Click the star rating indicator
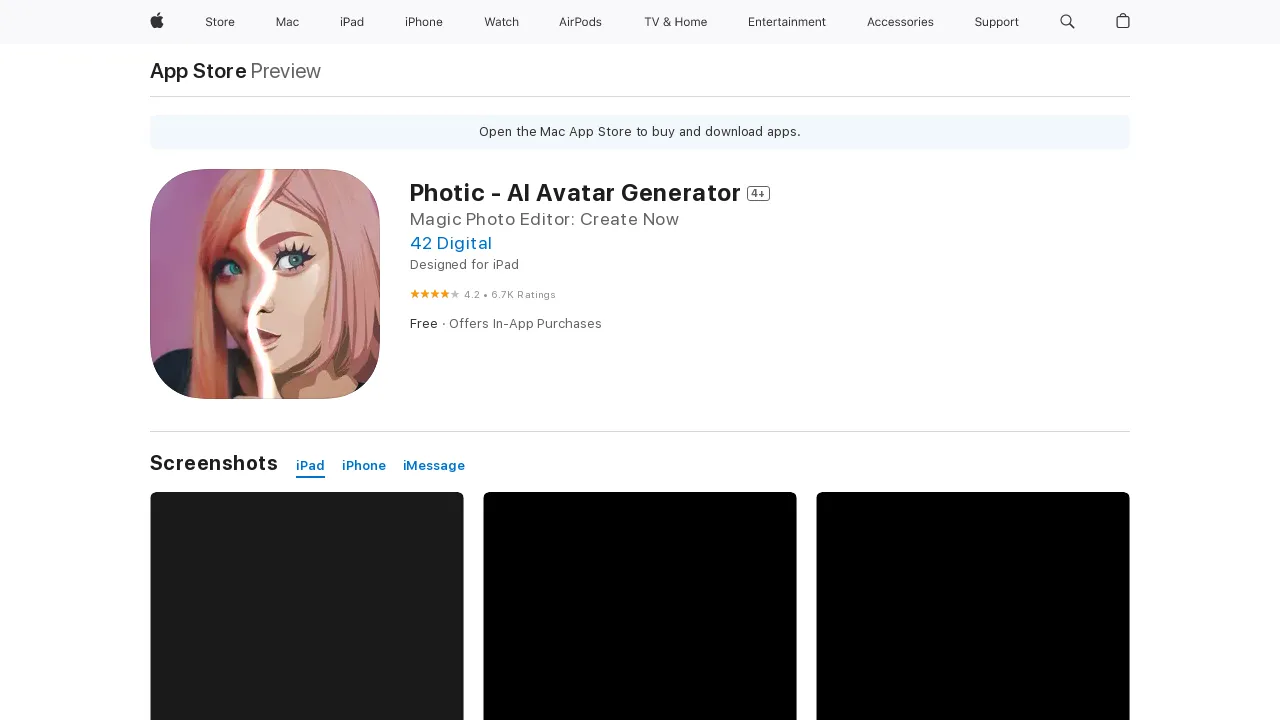This screenshot has height=720, width=1280. click(434, 294)
